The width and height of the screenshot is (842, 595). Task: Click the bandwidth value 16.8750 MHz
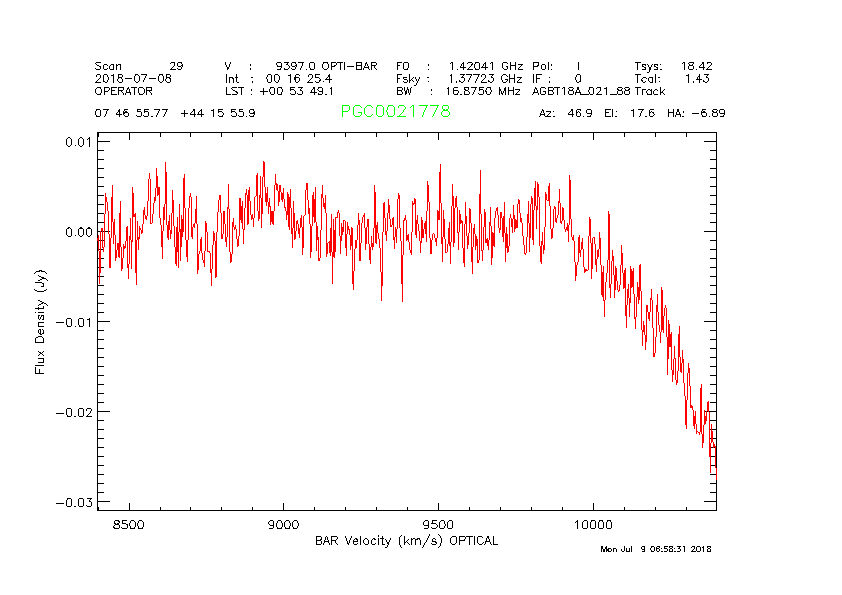coord(484,90)
